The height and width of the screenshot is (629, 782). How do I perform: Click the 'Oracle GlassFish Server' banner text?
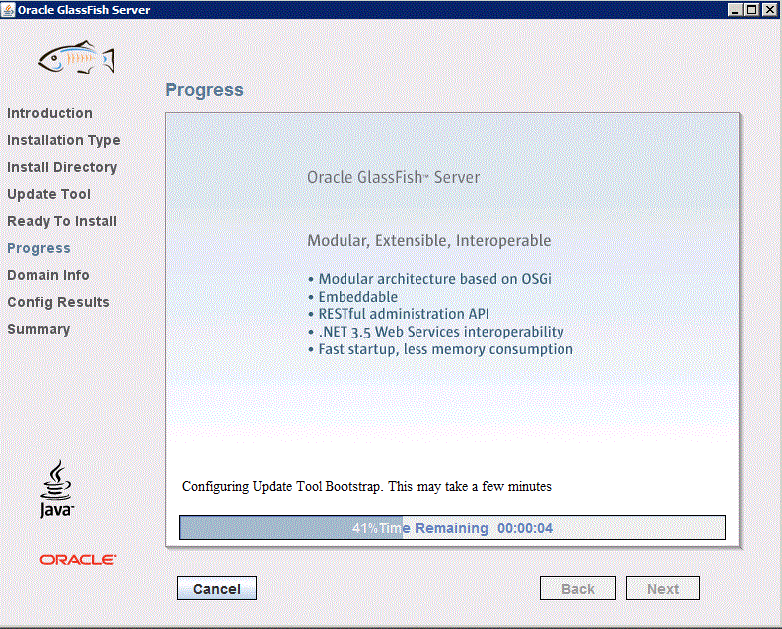tap(393, 177)
